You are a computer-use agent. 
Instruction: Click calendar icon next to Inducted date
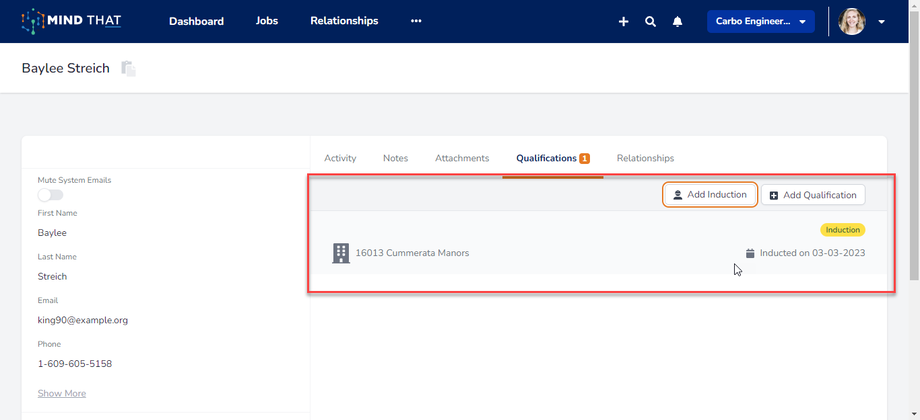click(750, 253)
